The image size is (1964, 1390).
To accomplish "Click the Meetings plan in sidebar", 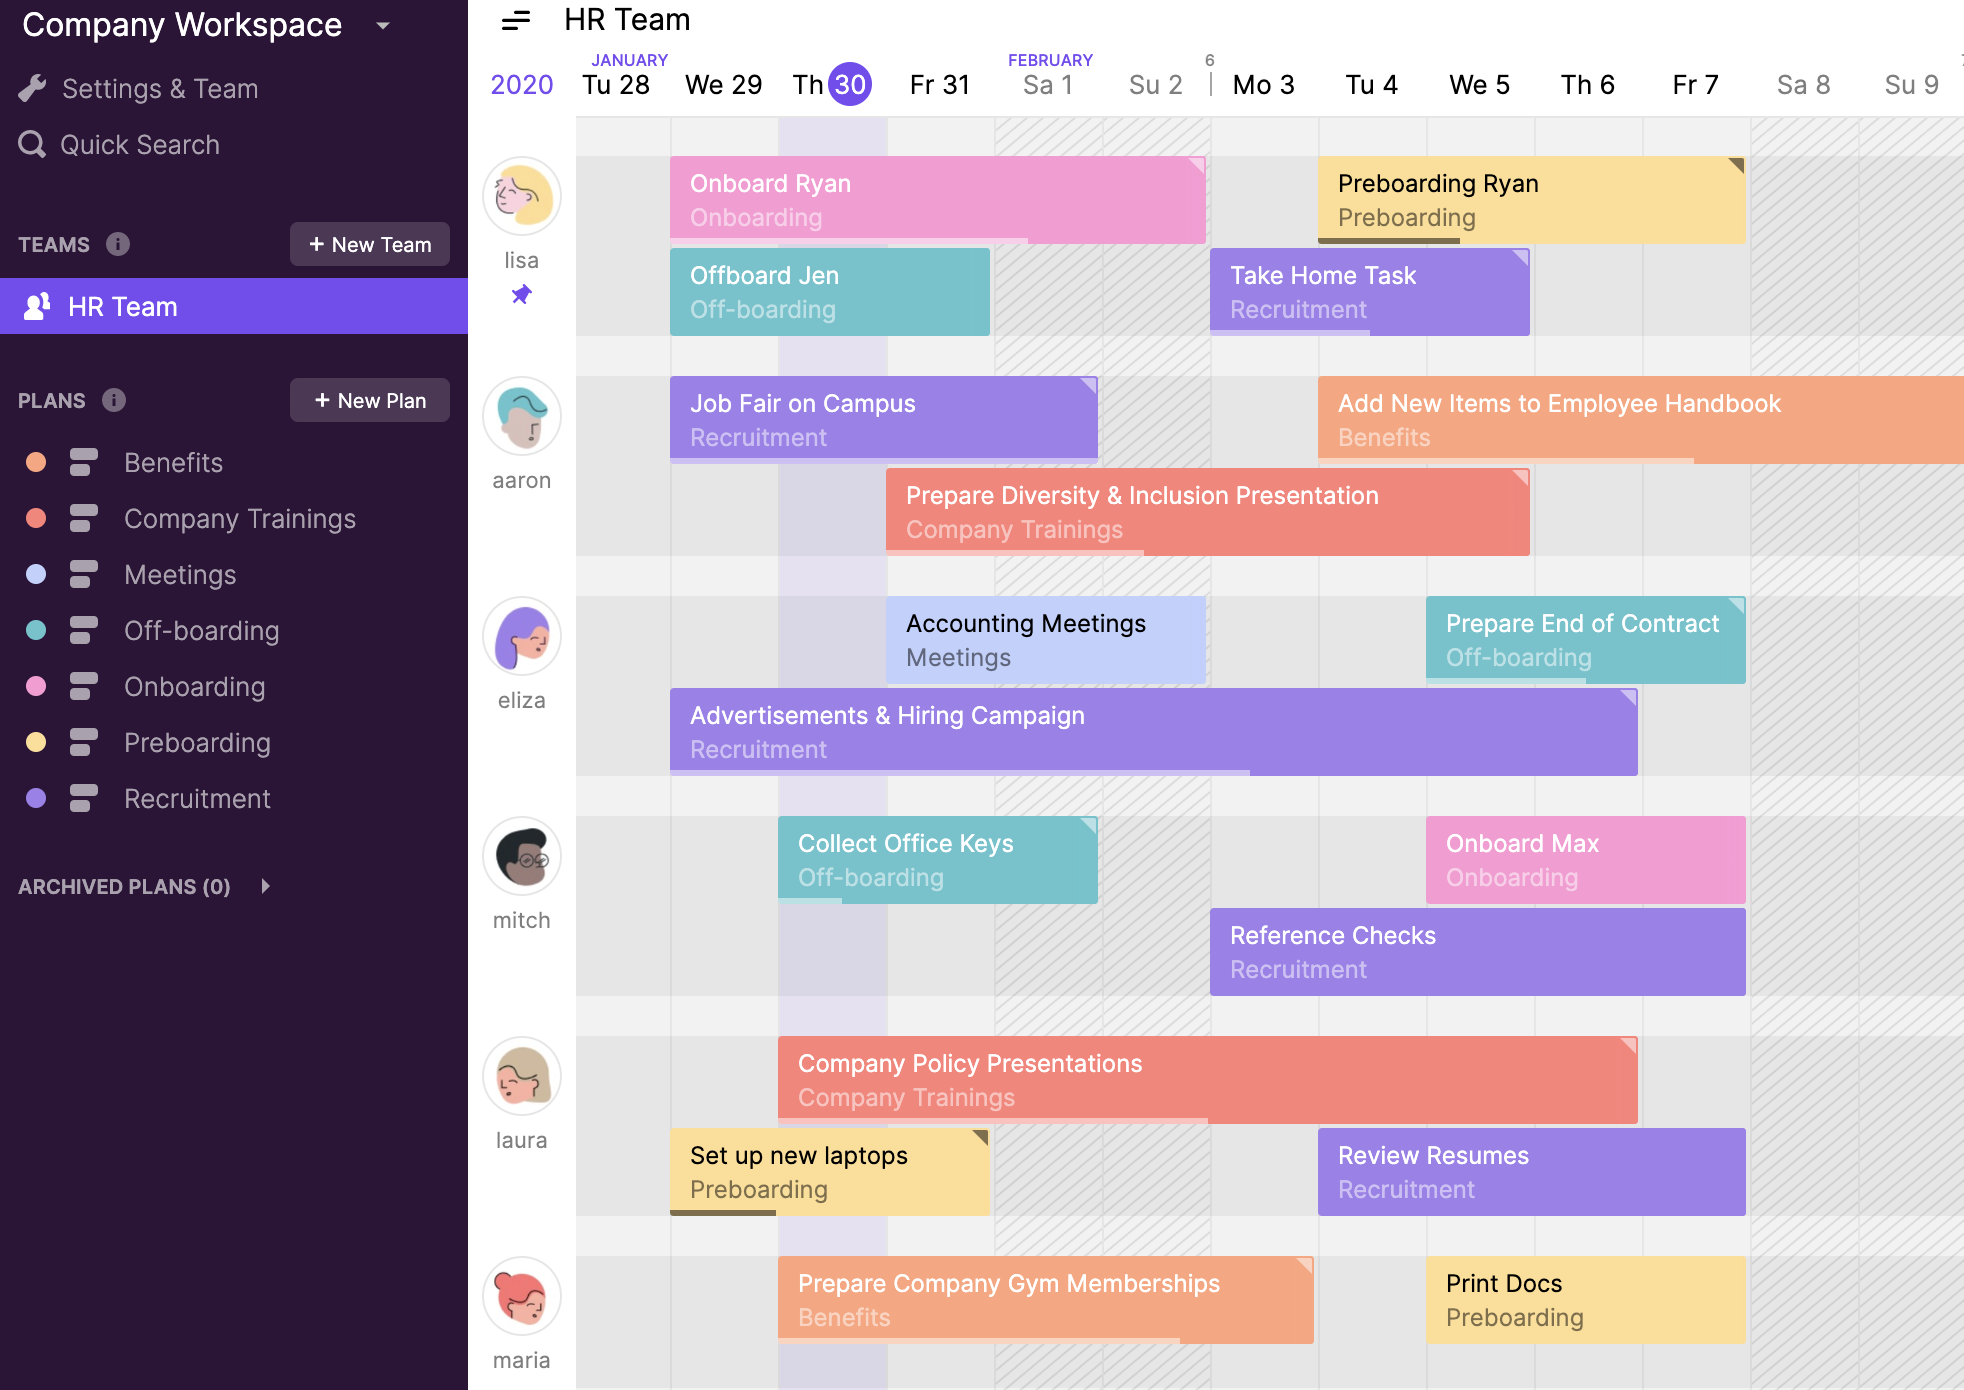I will pos(180,573).
